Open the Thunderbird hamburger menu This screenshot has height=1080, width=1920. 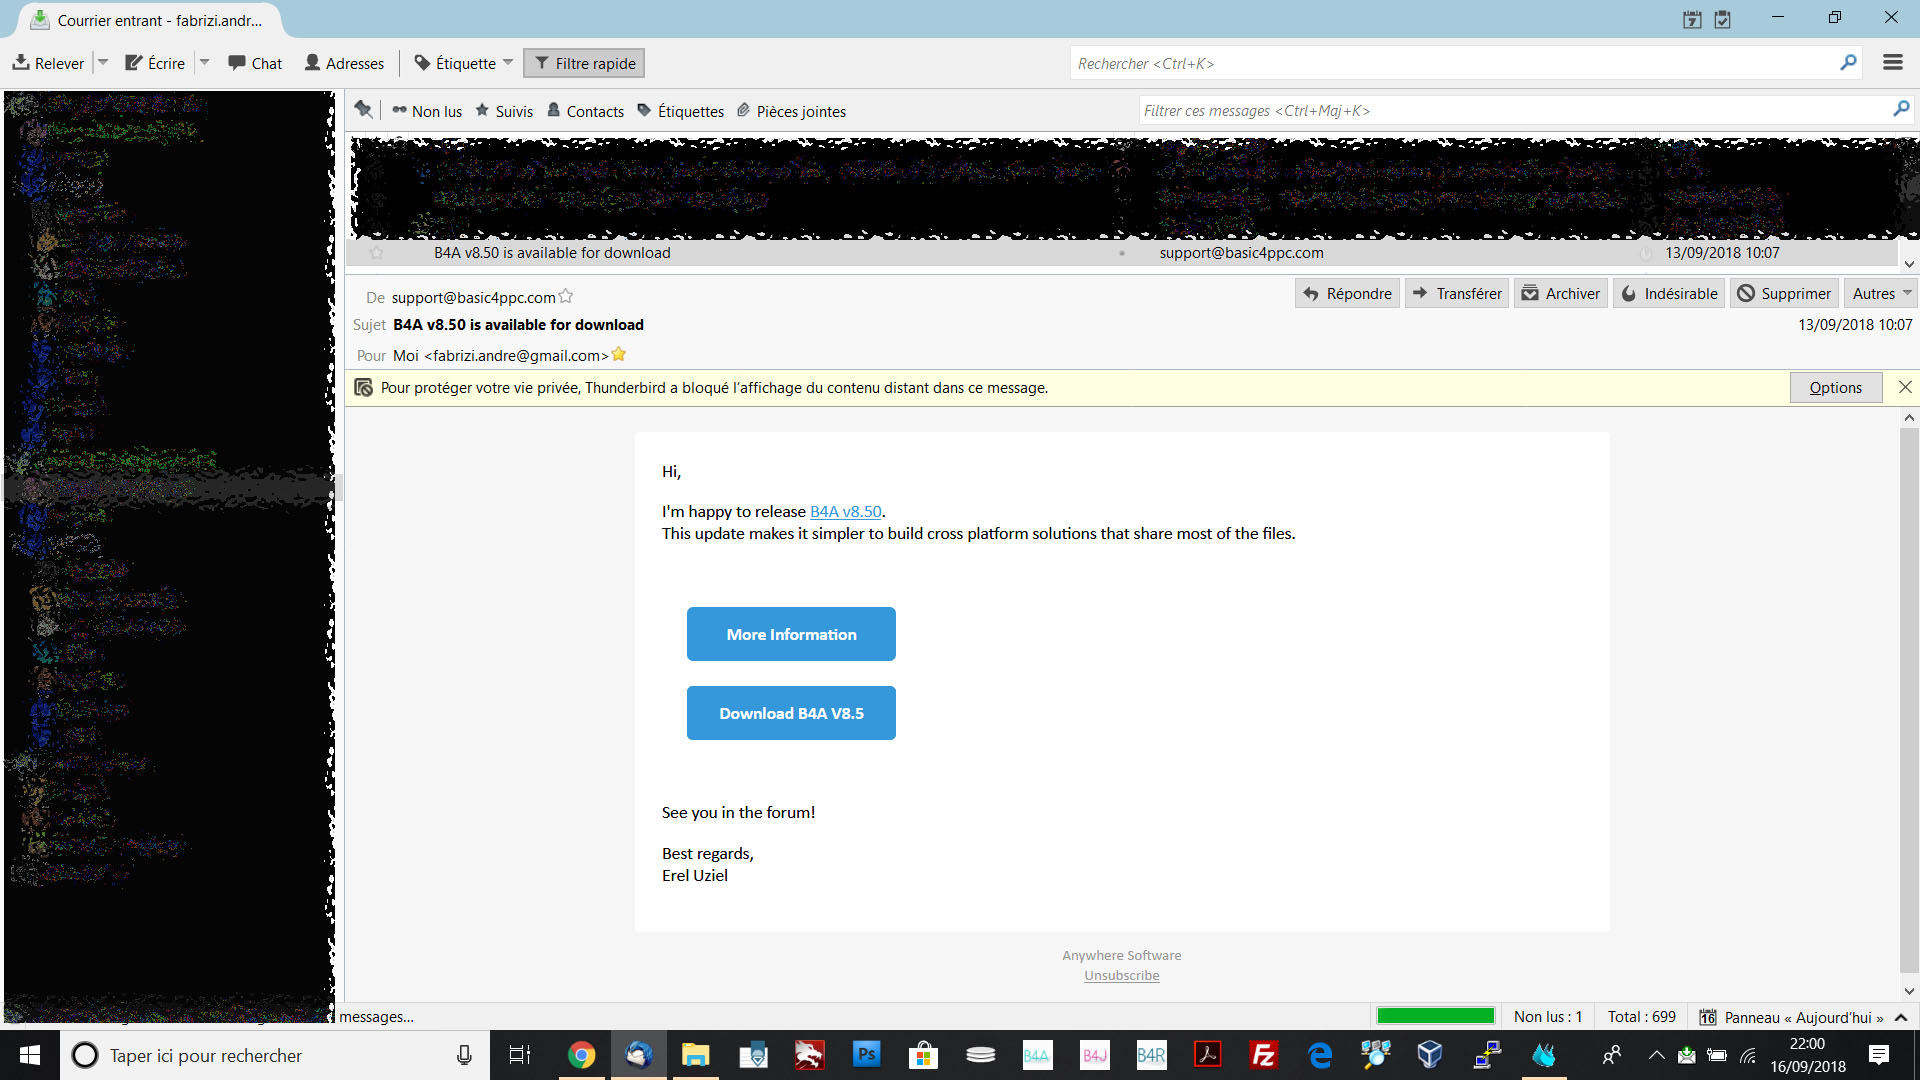click(x=1892, y=63)
